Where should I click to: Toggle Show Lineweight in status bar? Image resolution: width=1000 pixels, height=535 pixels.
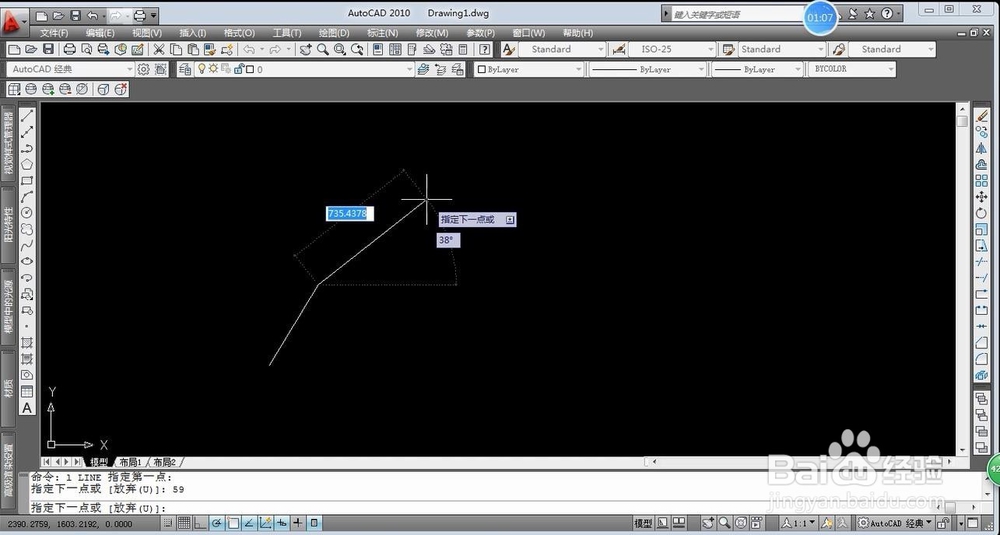point(298,524)
